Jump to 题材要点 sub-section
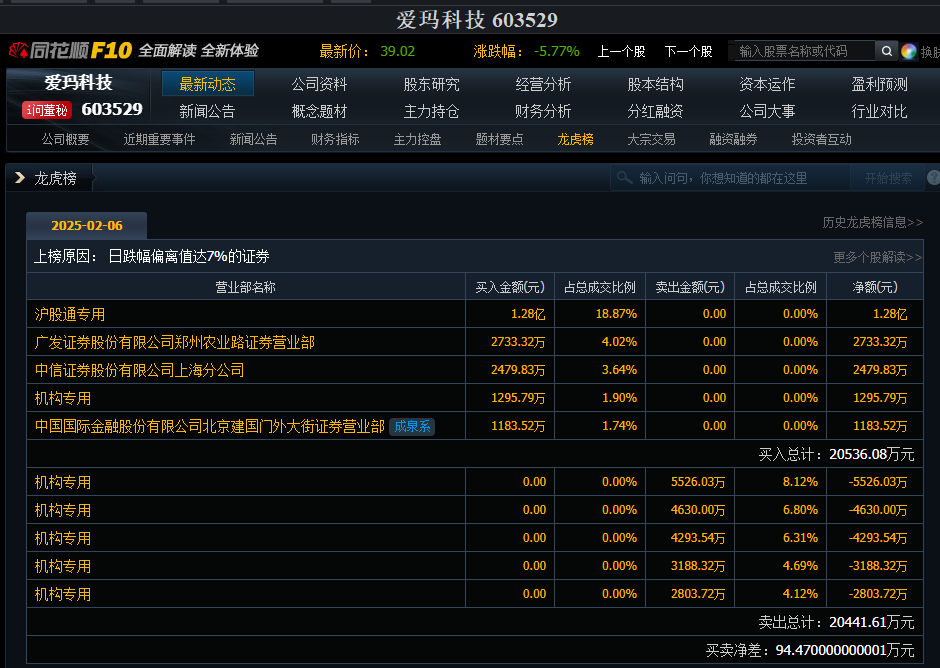The image size is (940, 668). click(499, 139)
